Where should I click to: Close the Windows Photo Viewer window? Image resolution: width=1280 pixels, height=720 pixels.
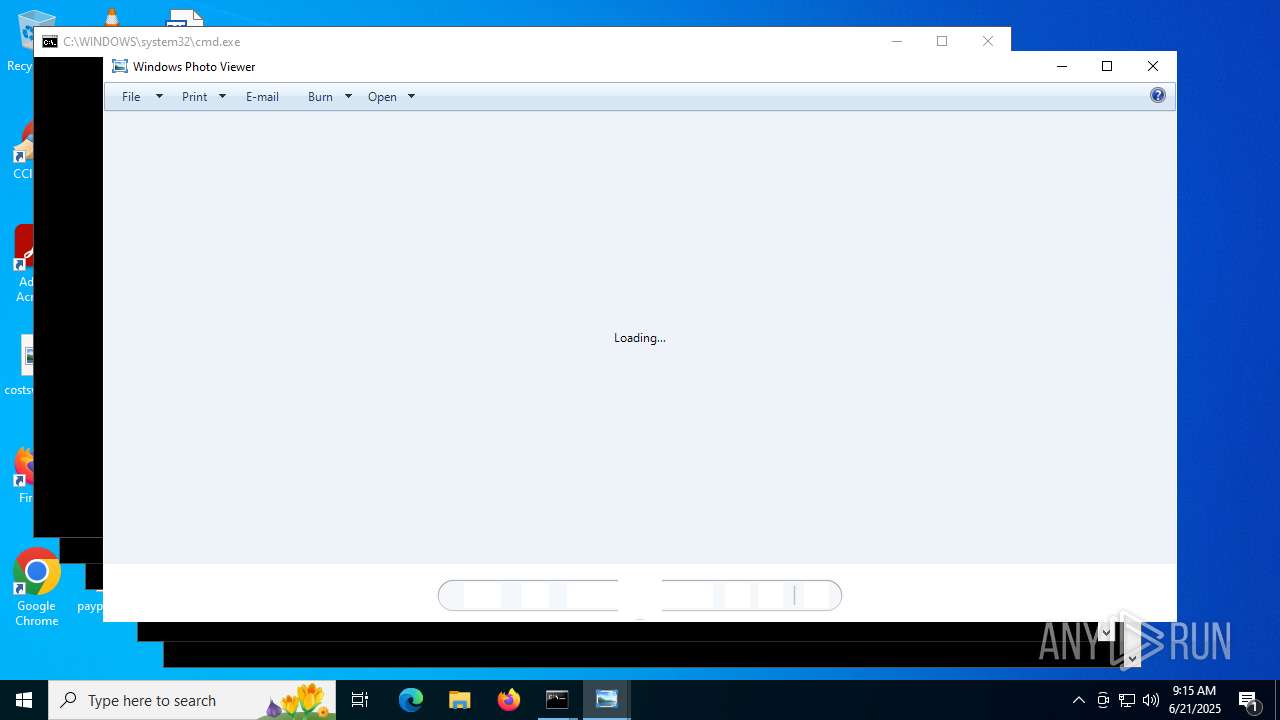tap(1153, 67)
